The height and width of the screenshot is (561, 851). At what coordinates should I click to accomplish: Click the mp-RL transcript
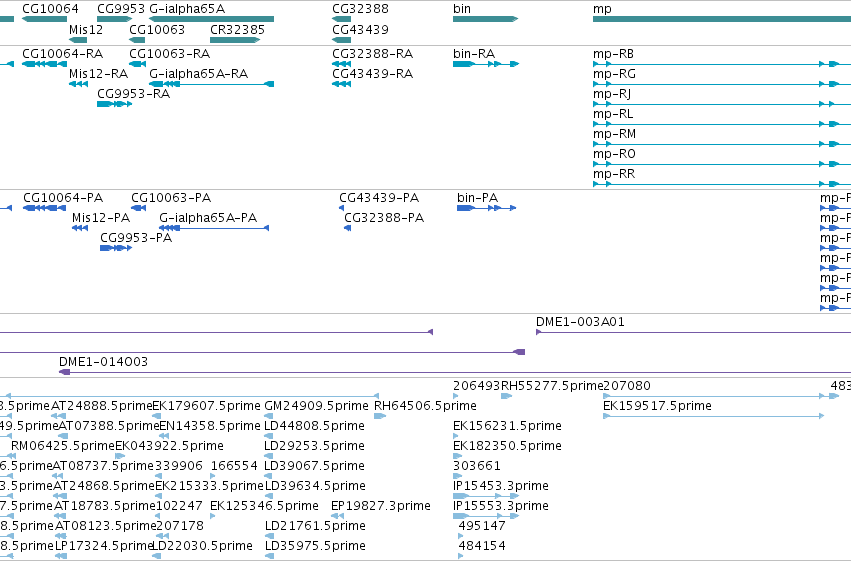(x=613, y=114)
